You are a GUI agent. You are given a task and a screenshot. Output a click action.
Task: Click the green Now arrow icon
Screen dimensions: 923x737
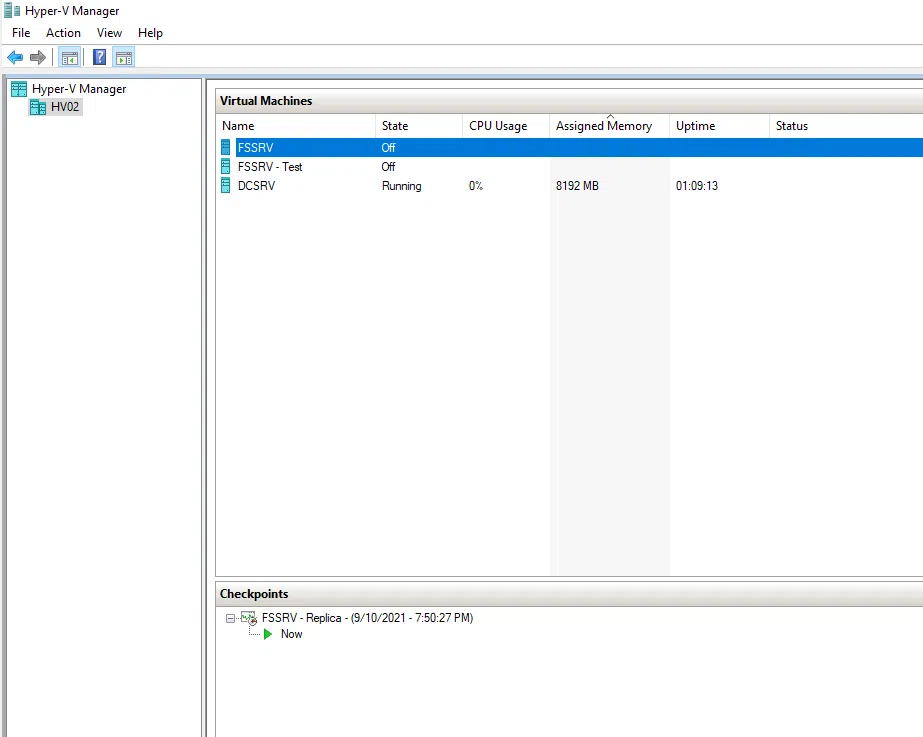coord(268,634)
